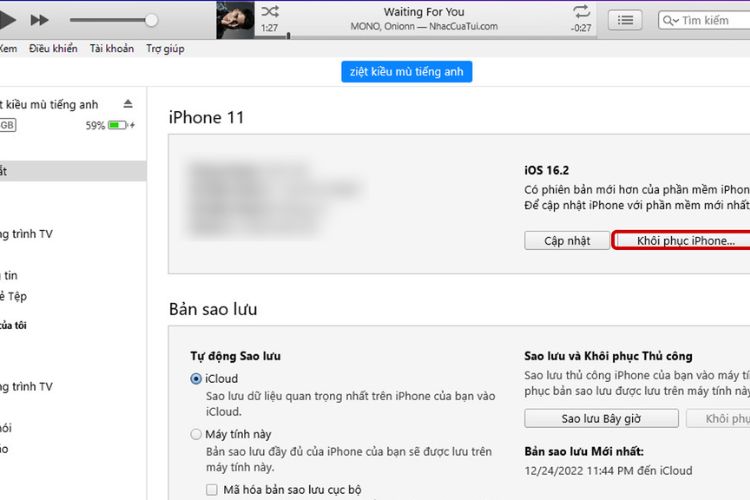Screen dimensions: 750x500
Task: Click the battery status icon in sidebar
Action: pyautogui.click(x=121, y=125)
